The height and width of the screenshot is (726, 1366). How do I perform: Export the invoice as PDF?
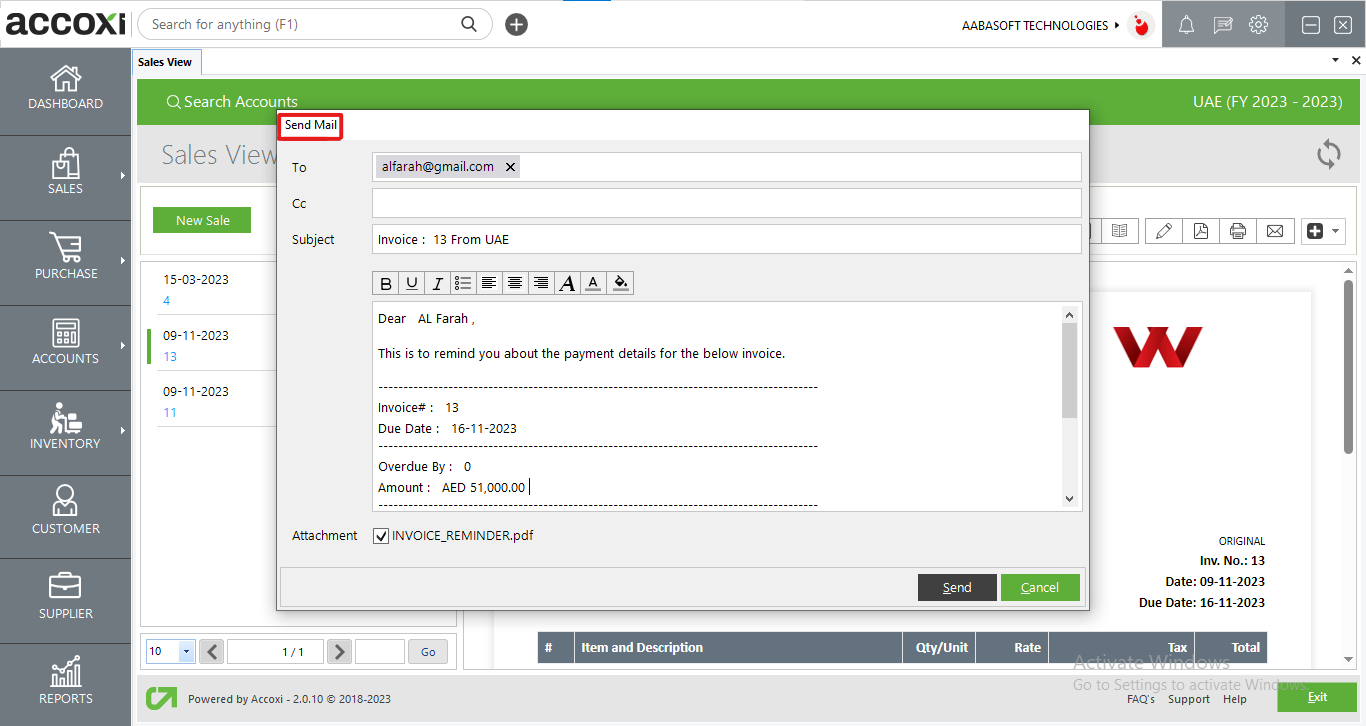(1200, 230)
